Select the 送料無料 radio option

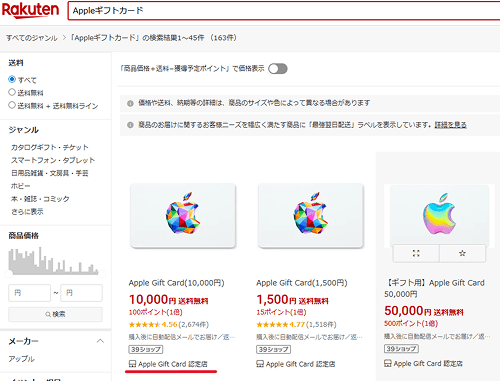12,92
